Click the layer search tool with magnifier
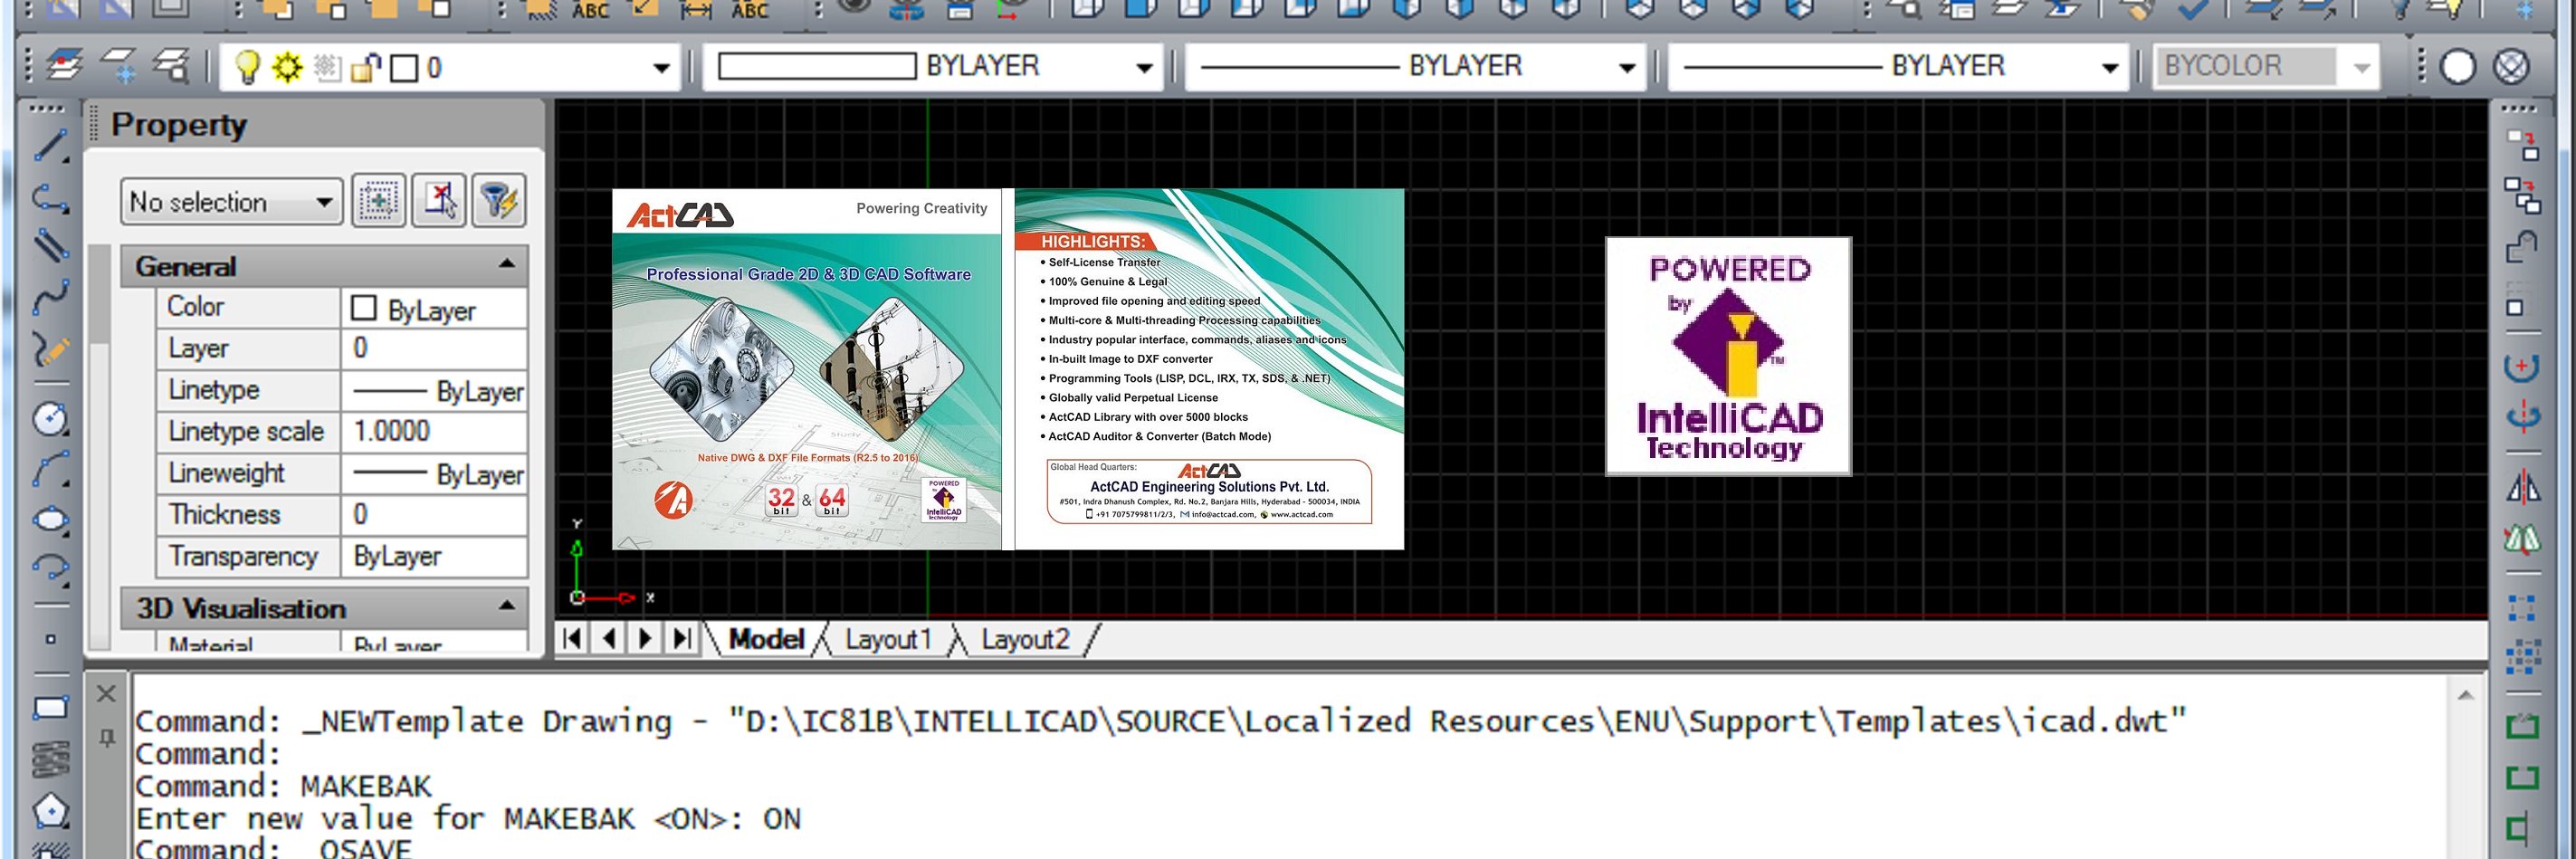 tap(173, 66)
